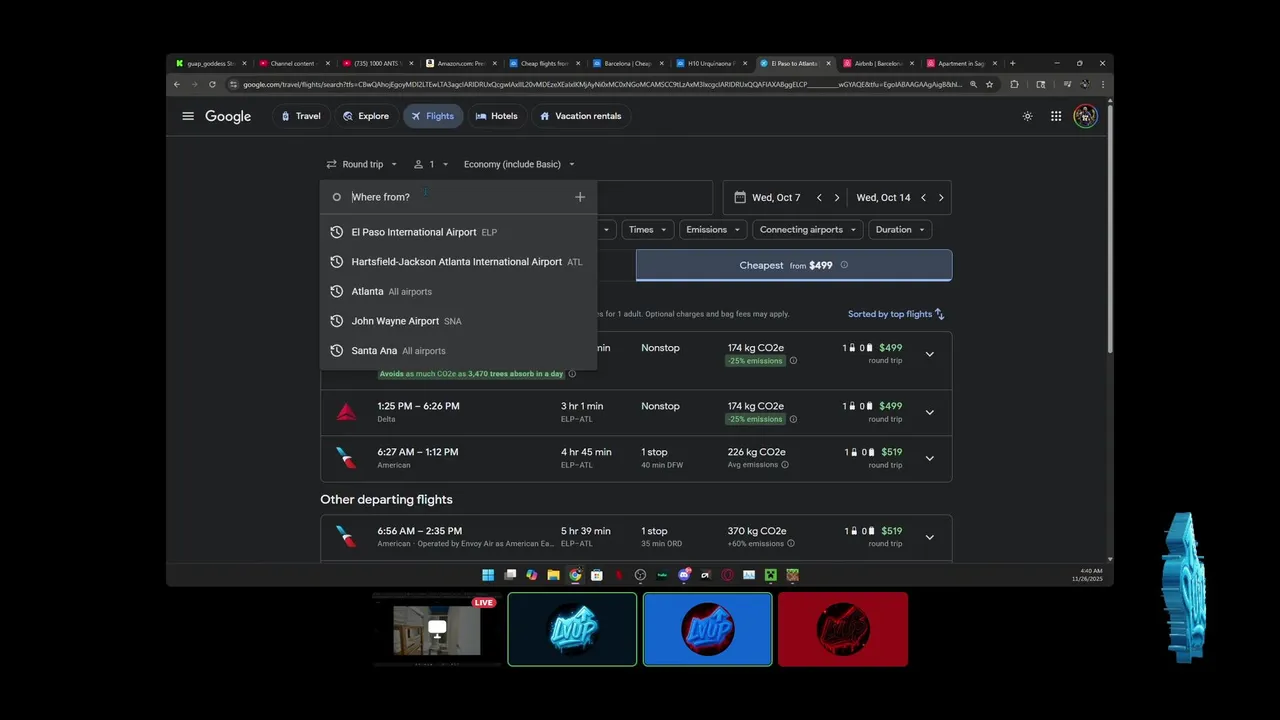The width and height of the screenshot is (1280, 720).
Task: Open a new browser tab
Action: click(x=1012, y=63)
